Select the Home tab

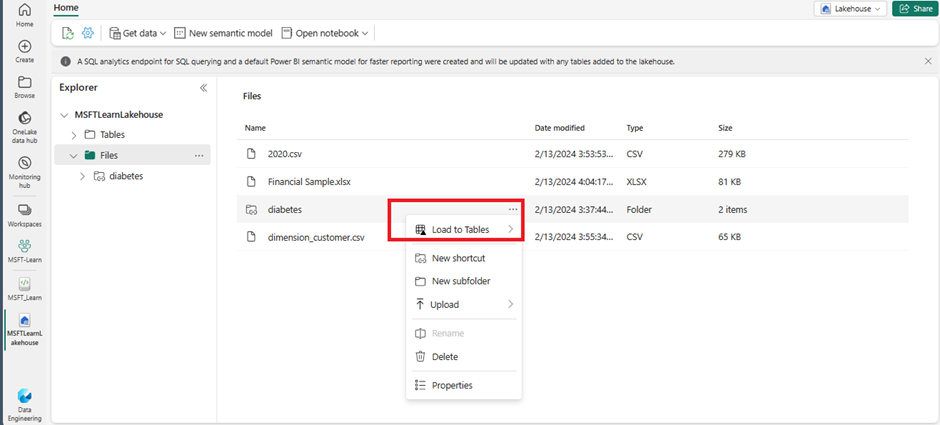coord(66,8)
